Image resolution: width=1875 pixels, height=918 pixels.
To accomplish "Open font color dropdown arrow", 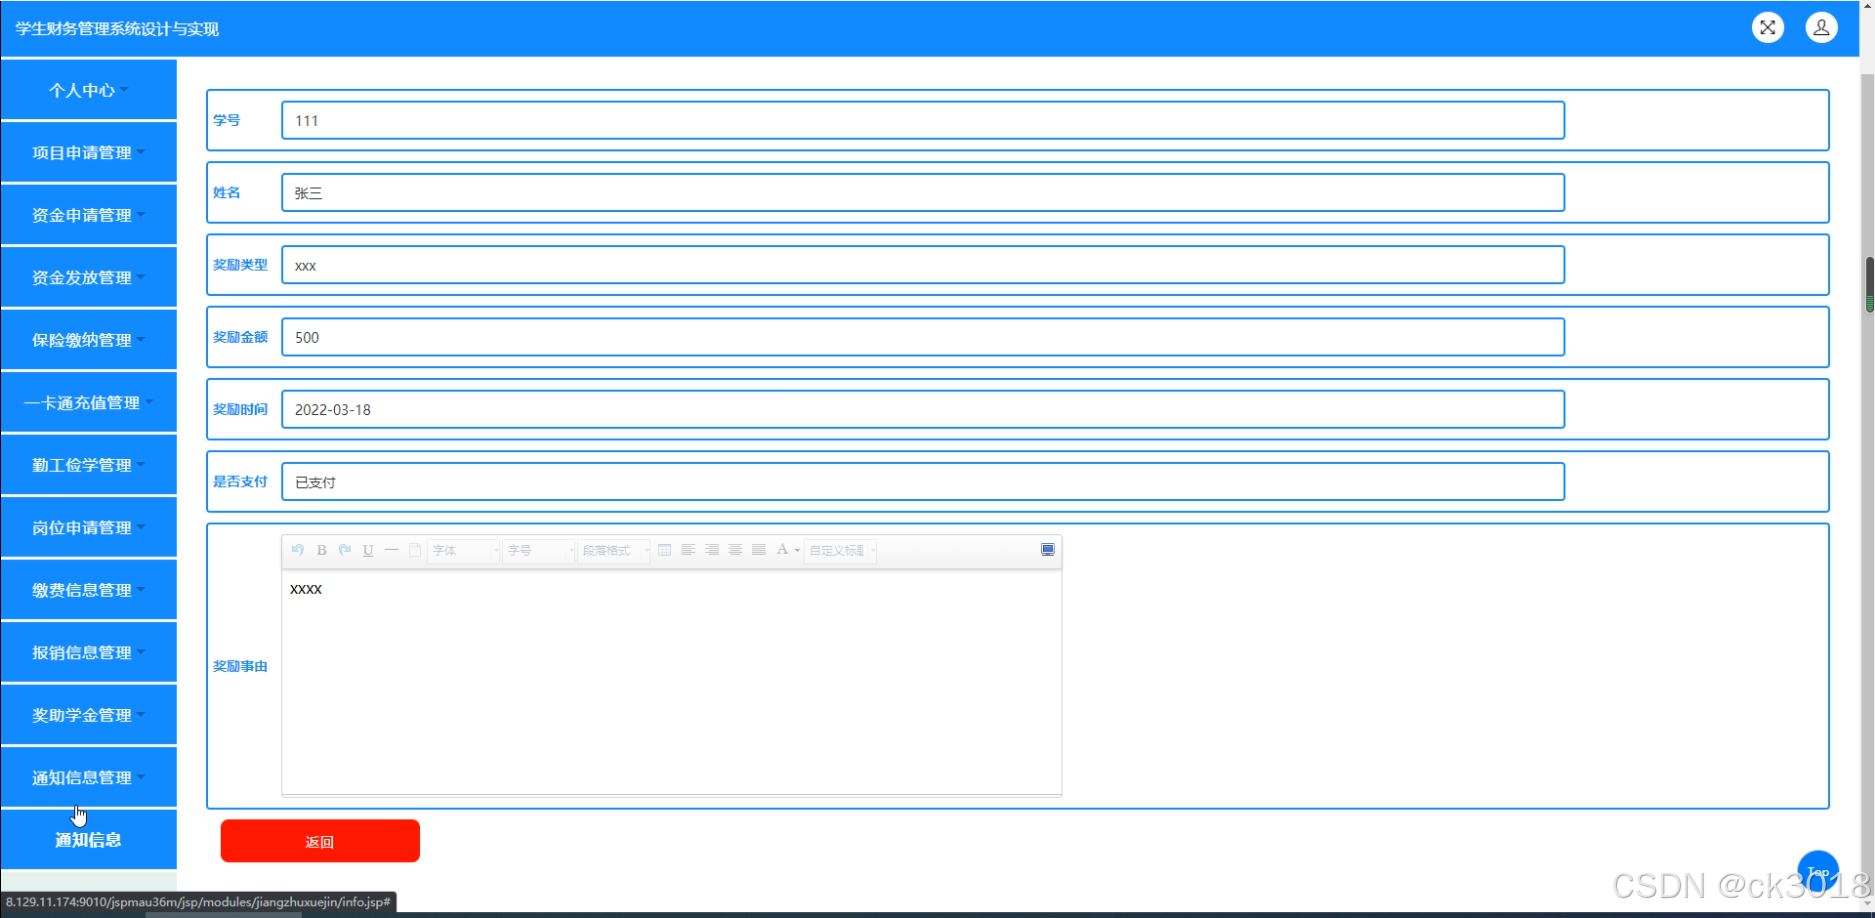I will pos(797,550).
